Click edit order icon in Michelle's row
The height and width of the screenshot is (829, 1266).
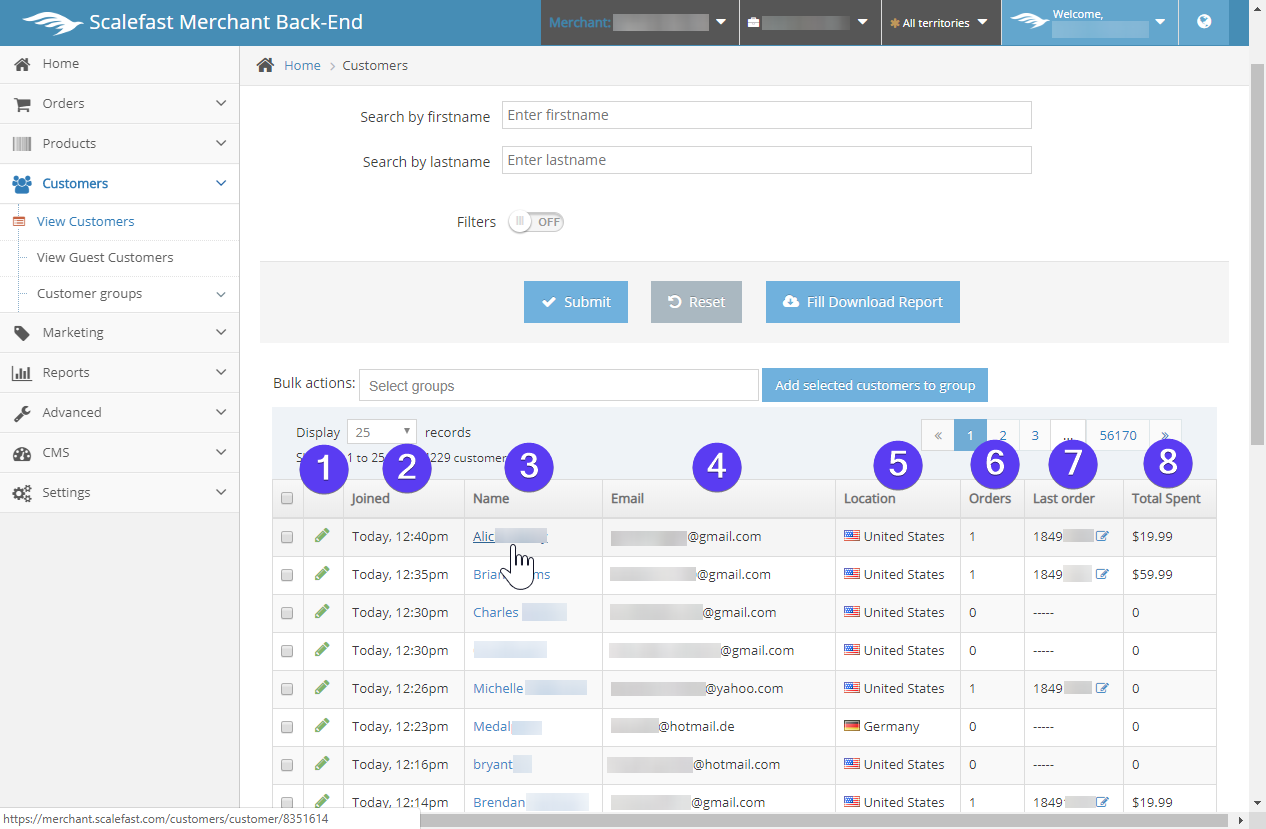click(1102, 688)
